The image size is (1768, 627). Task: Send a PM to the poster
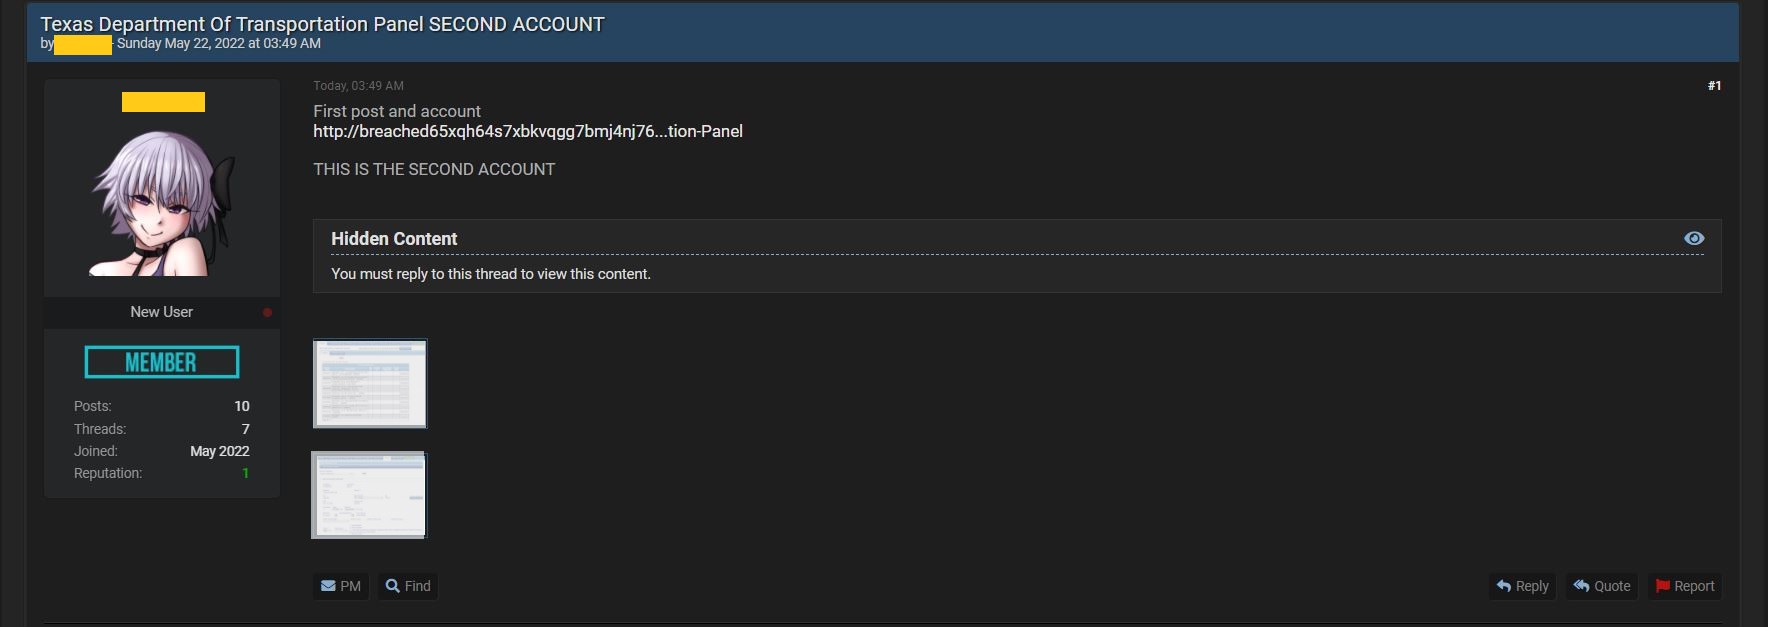coord(341,586)
